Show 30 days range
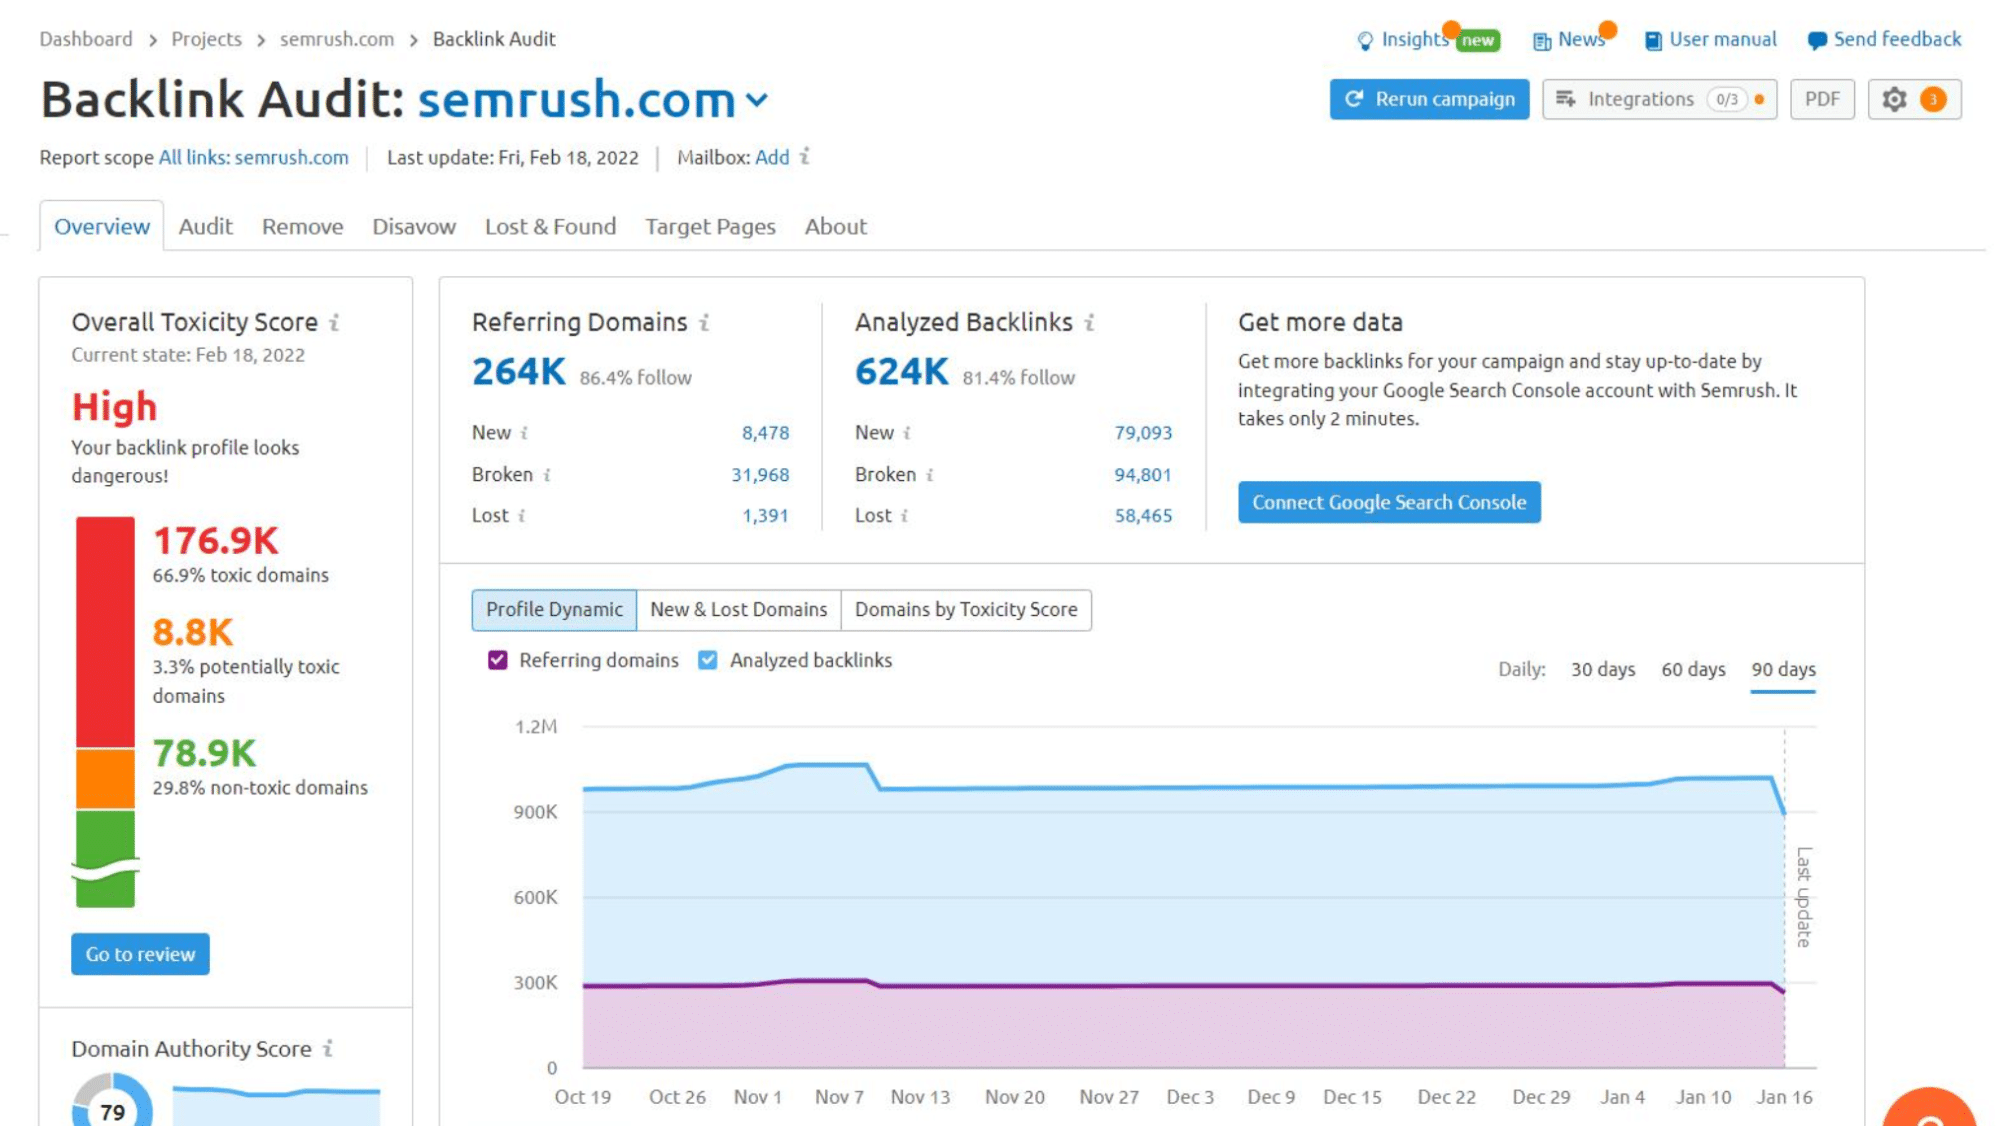The width and height of the screenshot is (1999, 1126). click(1603, 669)
